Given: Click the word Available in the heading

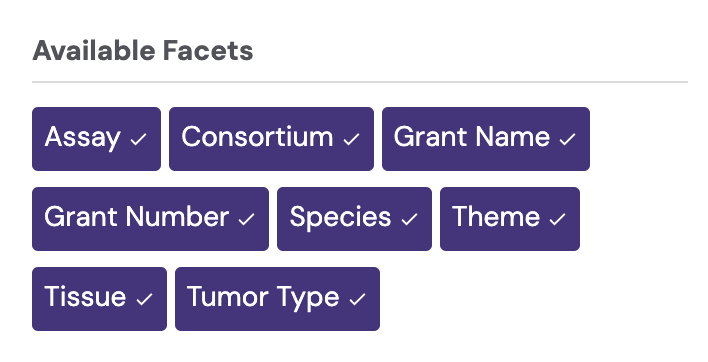Looking at the screenshot, I should point(94,50).
